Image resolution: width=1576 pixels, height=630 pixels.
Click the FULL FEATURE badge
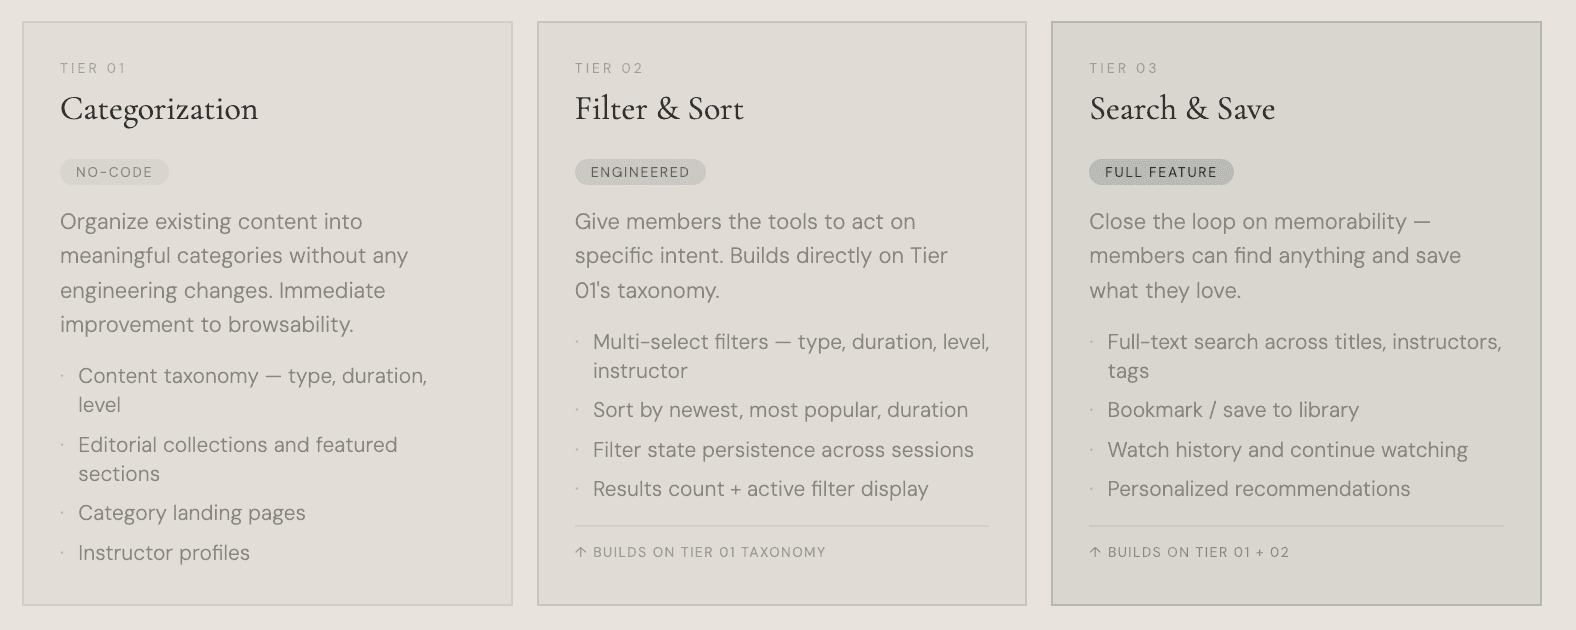click(1161, 172)
